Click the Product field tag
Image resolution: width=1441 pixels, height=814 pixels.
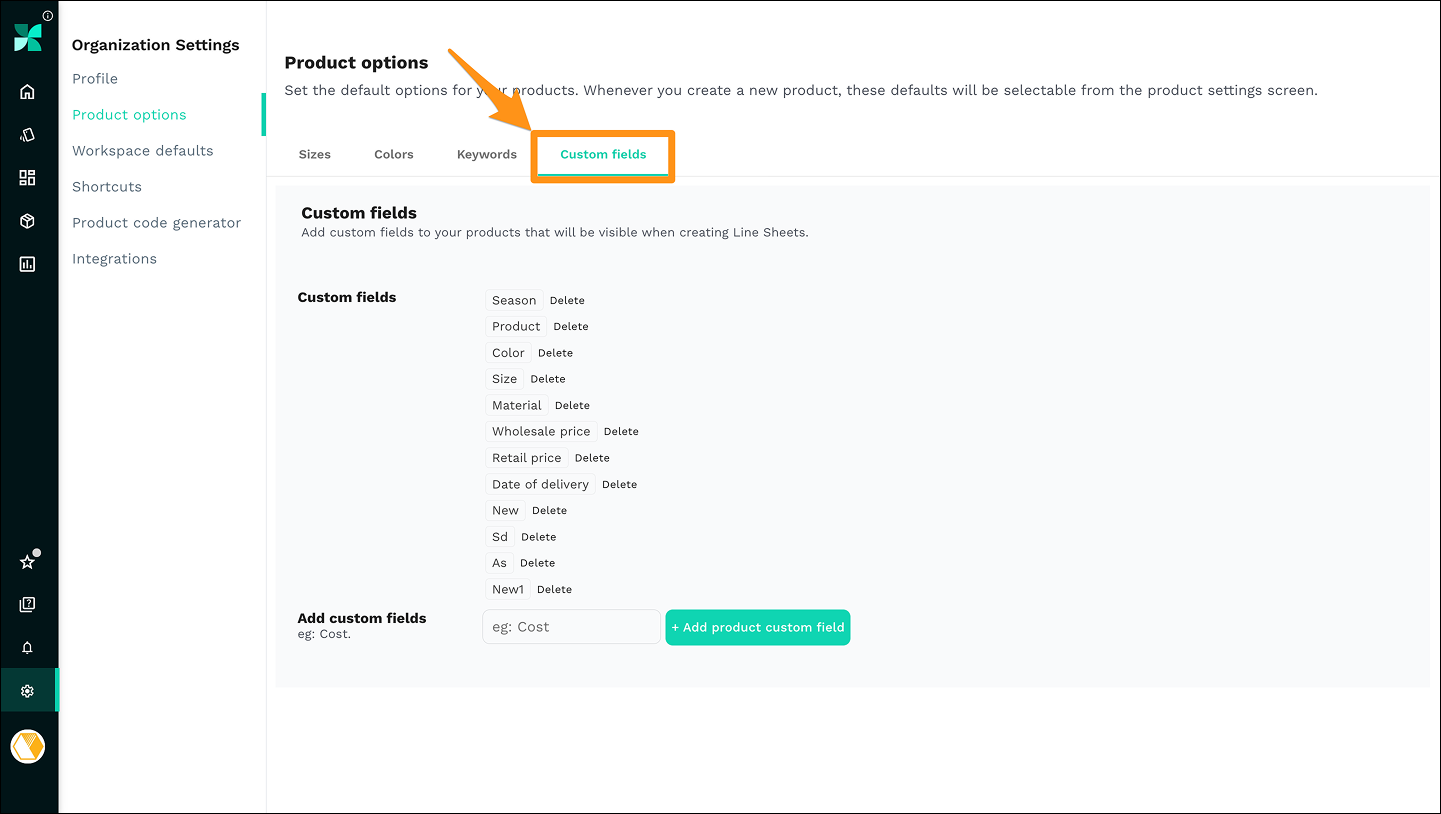point(516,326)
